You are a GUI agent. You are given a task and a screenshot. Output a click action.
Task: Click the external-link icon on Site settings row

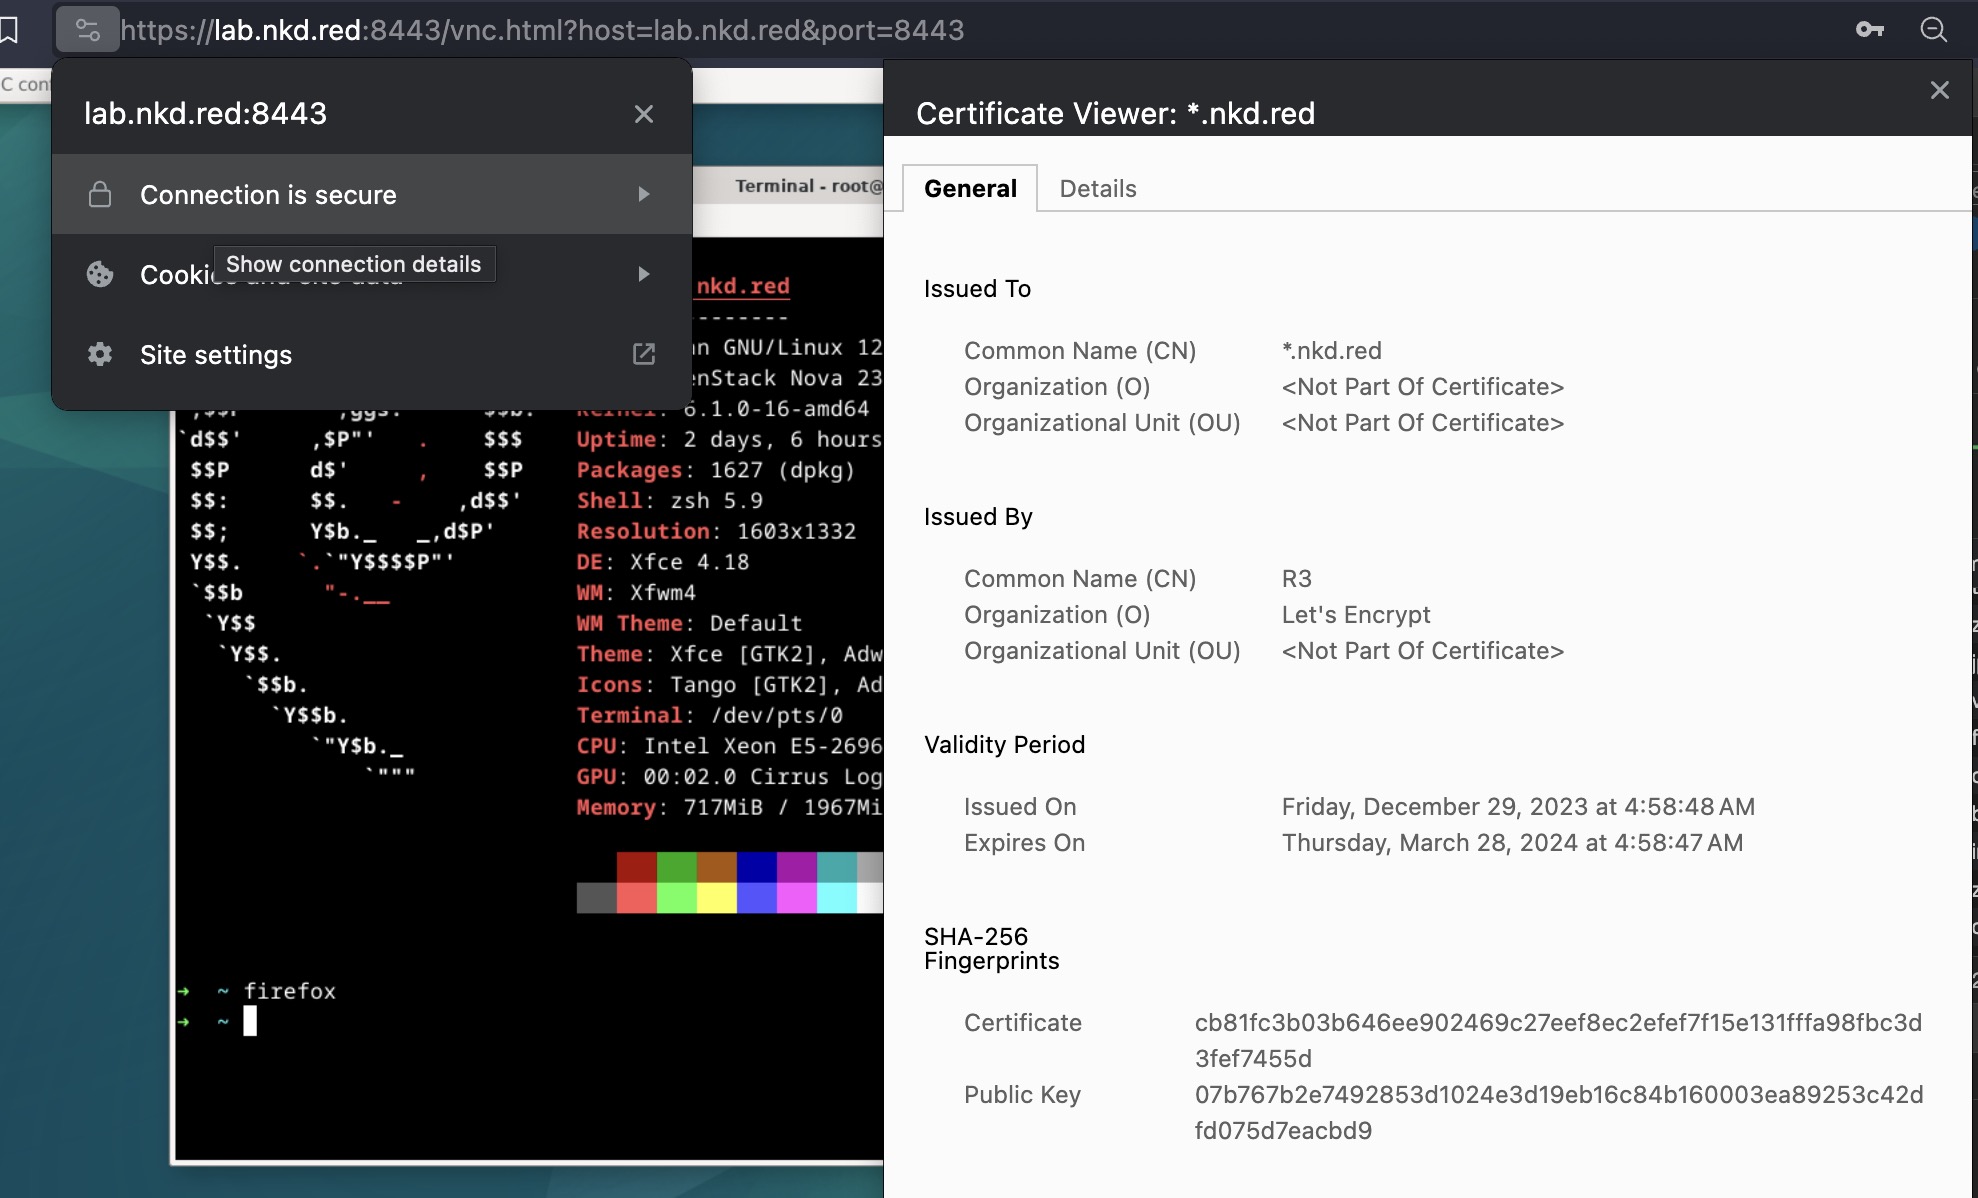[644, 354]
